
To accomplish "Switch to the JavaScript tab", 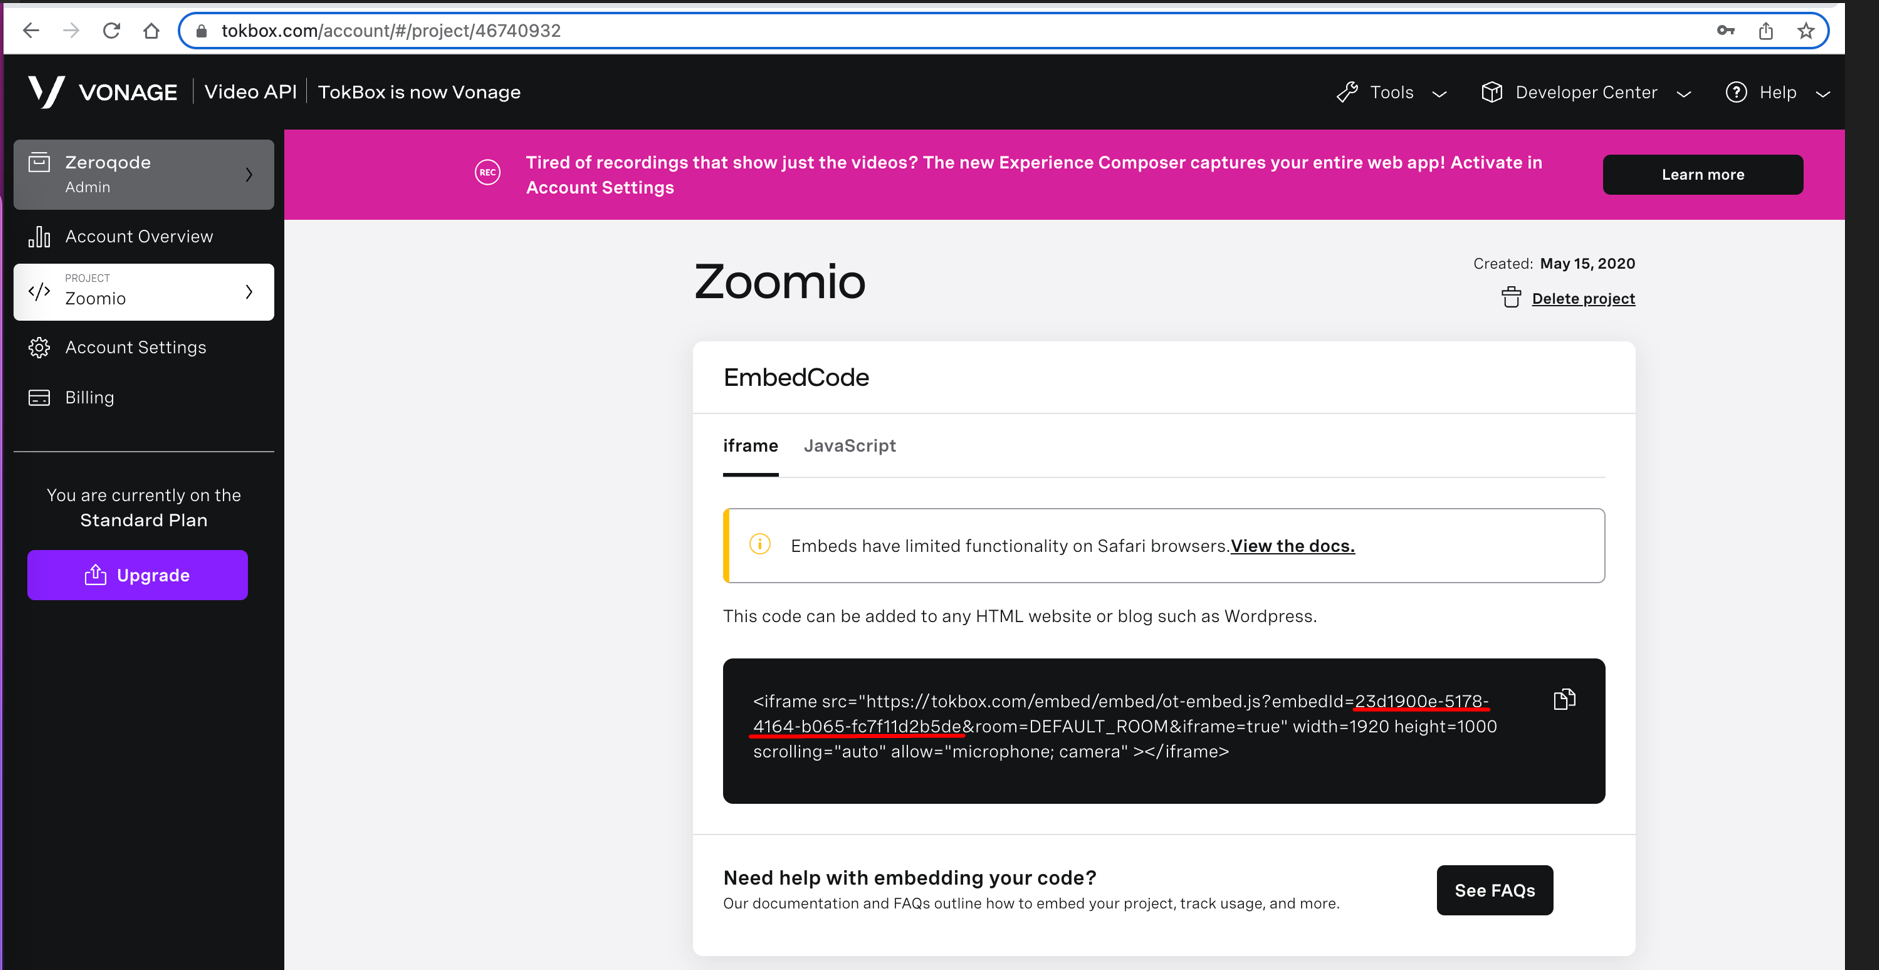I will tap(849, 446).
